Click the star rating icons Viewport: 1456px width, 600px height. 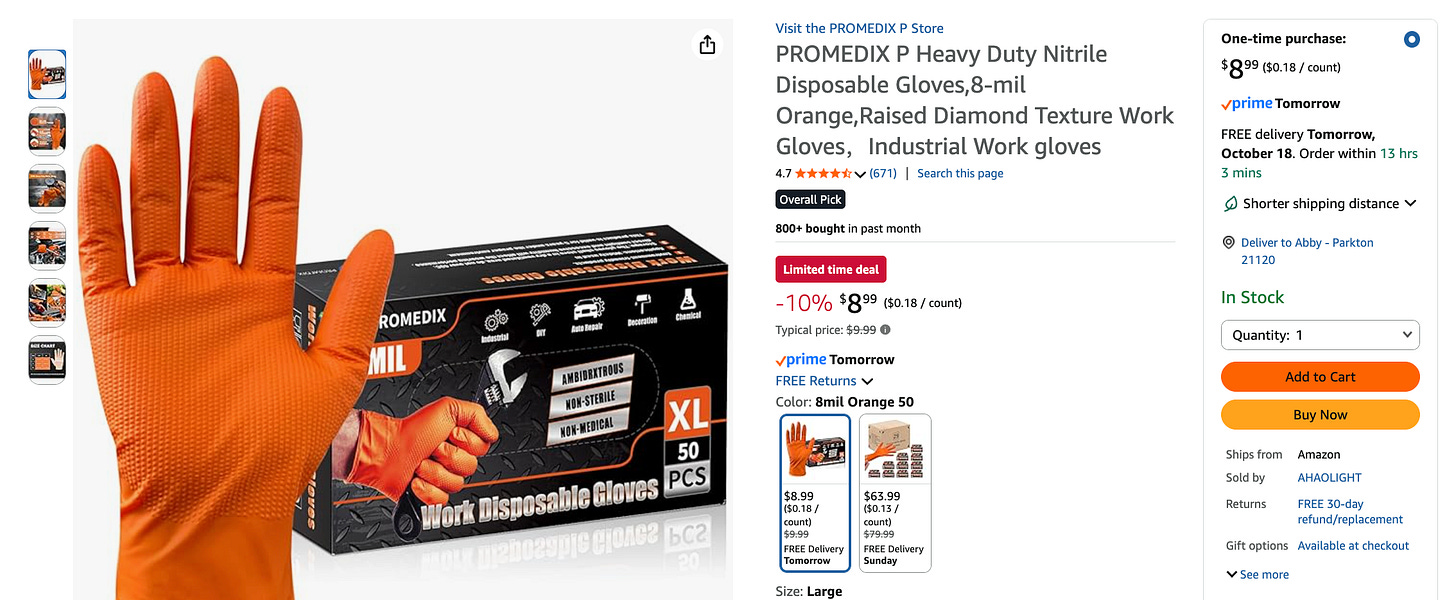(x=823, y=173)
